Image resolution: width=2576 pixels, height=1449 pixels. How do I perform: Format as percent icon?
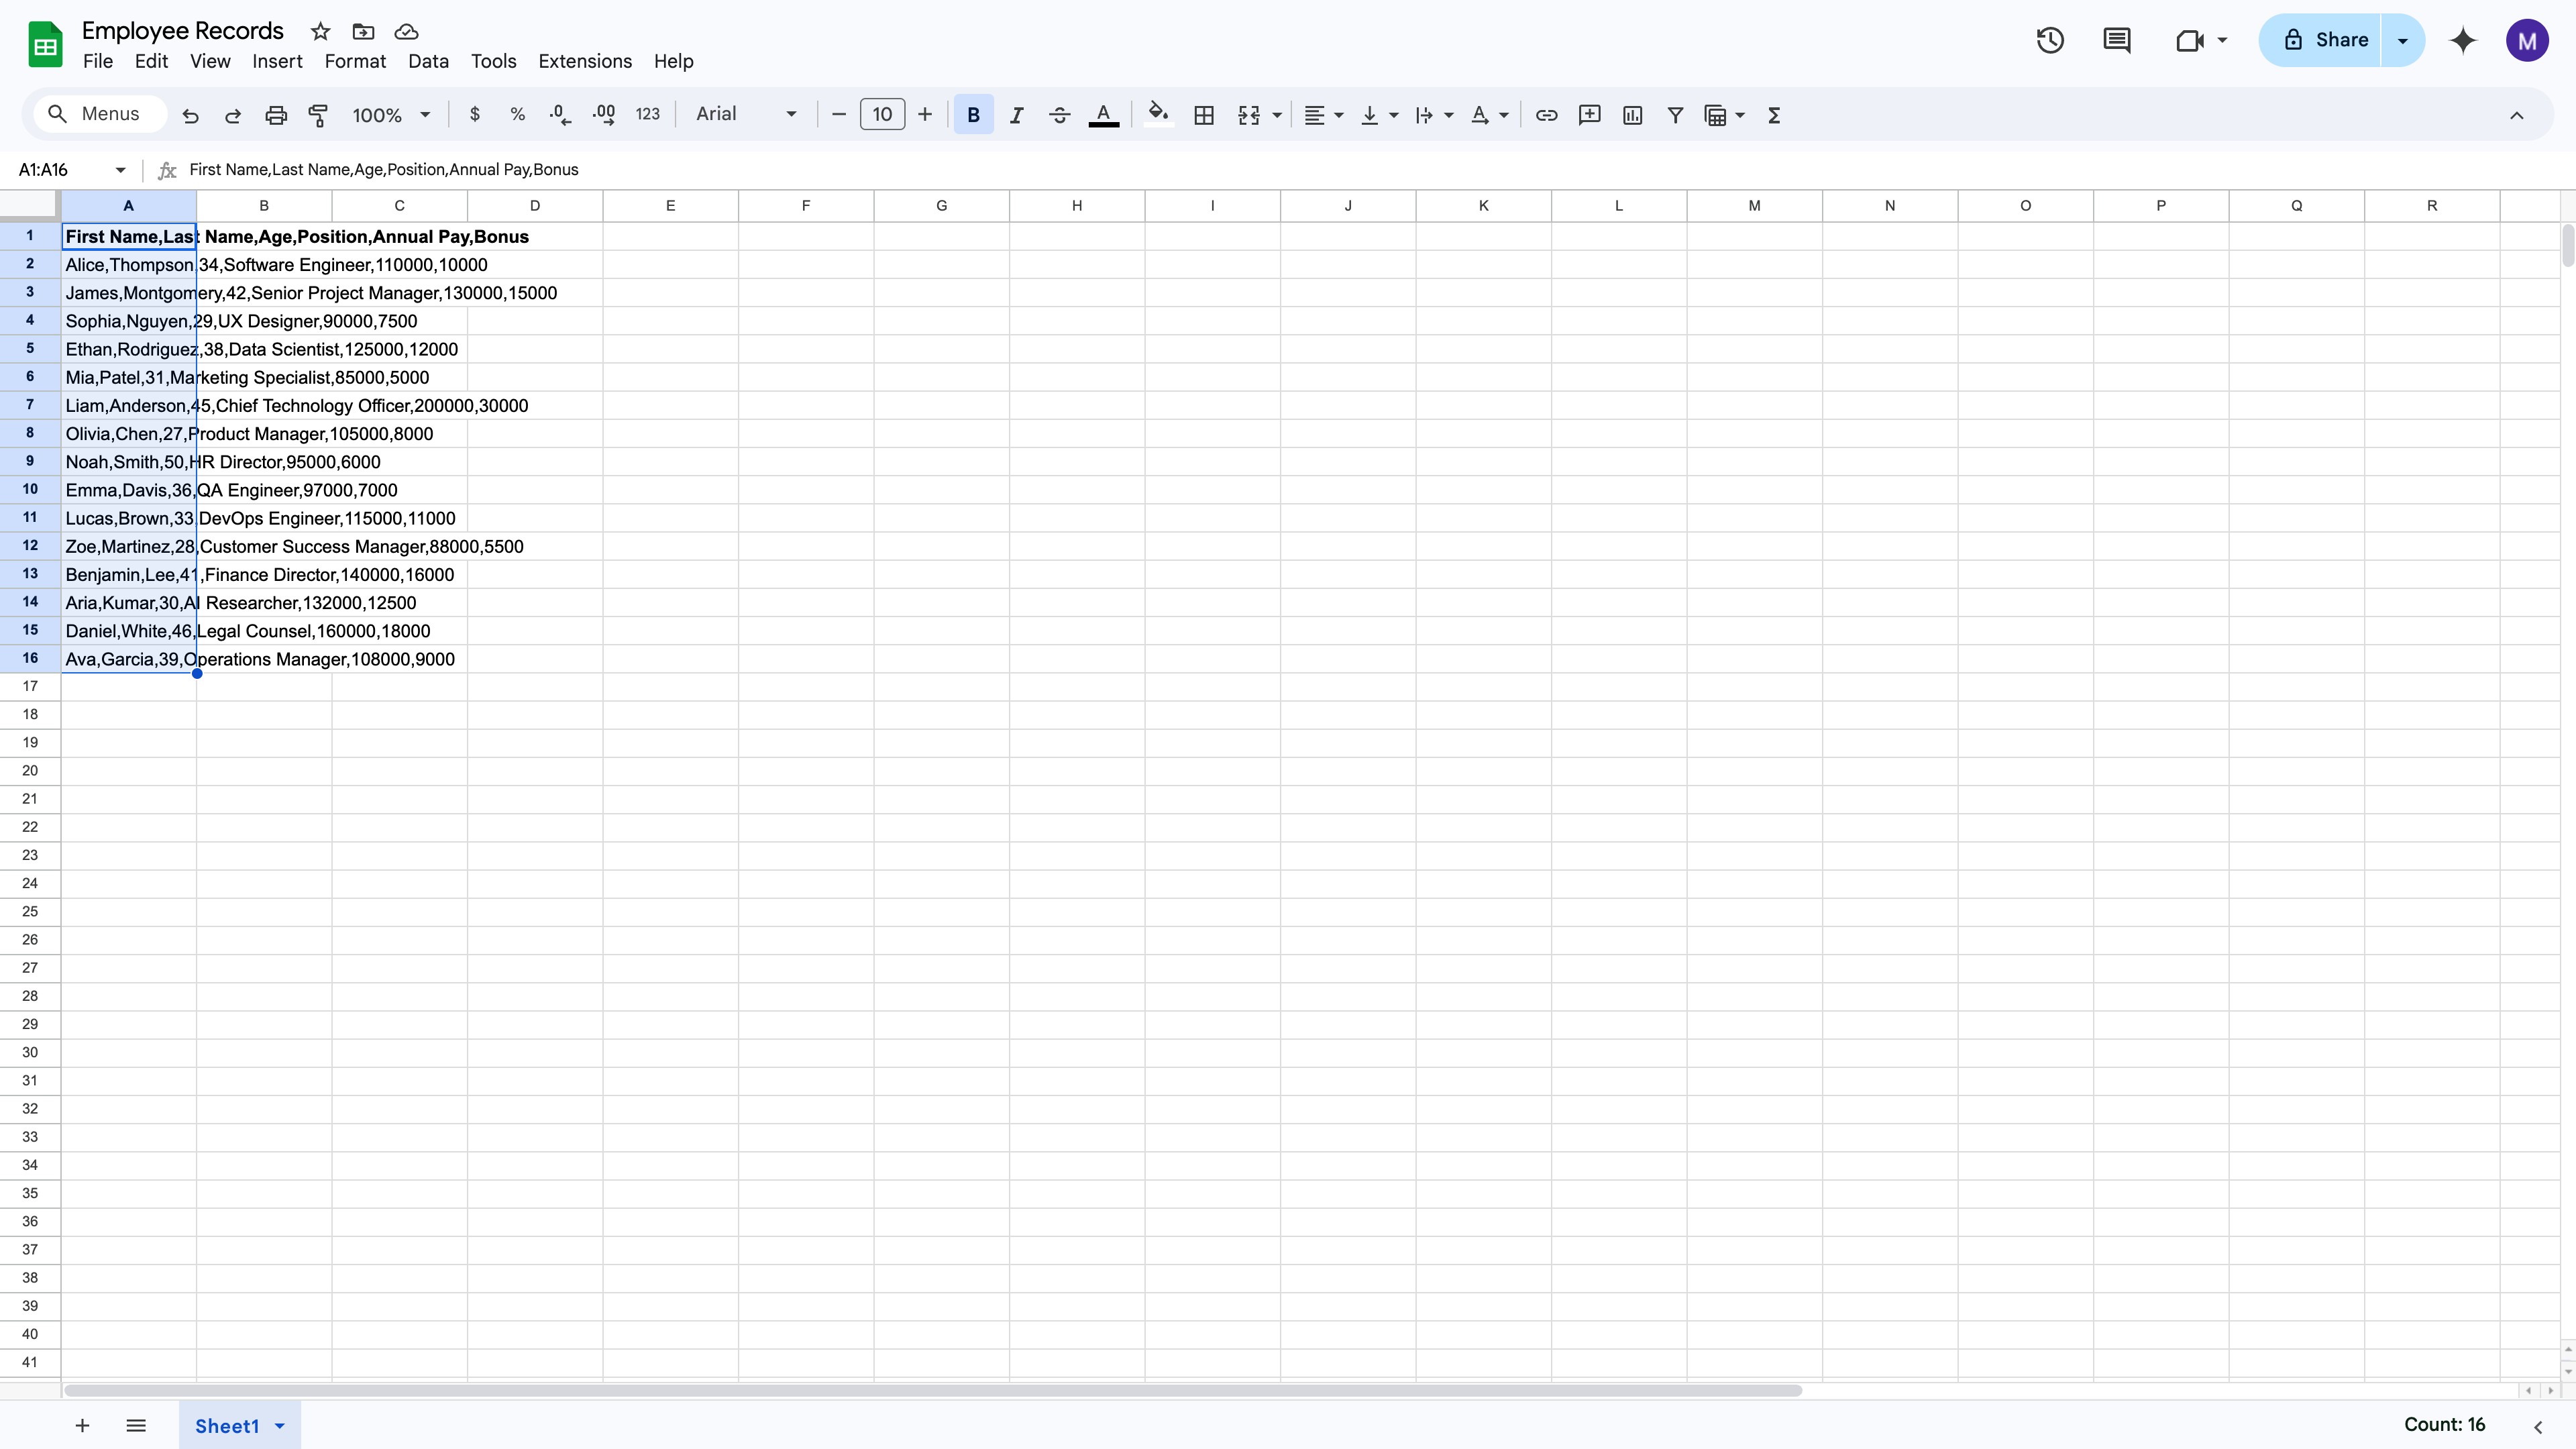pos(517,115)
